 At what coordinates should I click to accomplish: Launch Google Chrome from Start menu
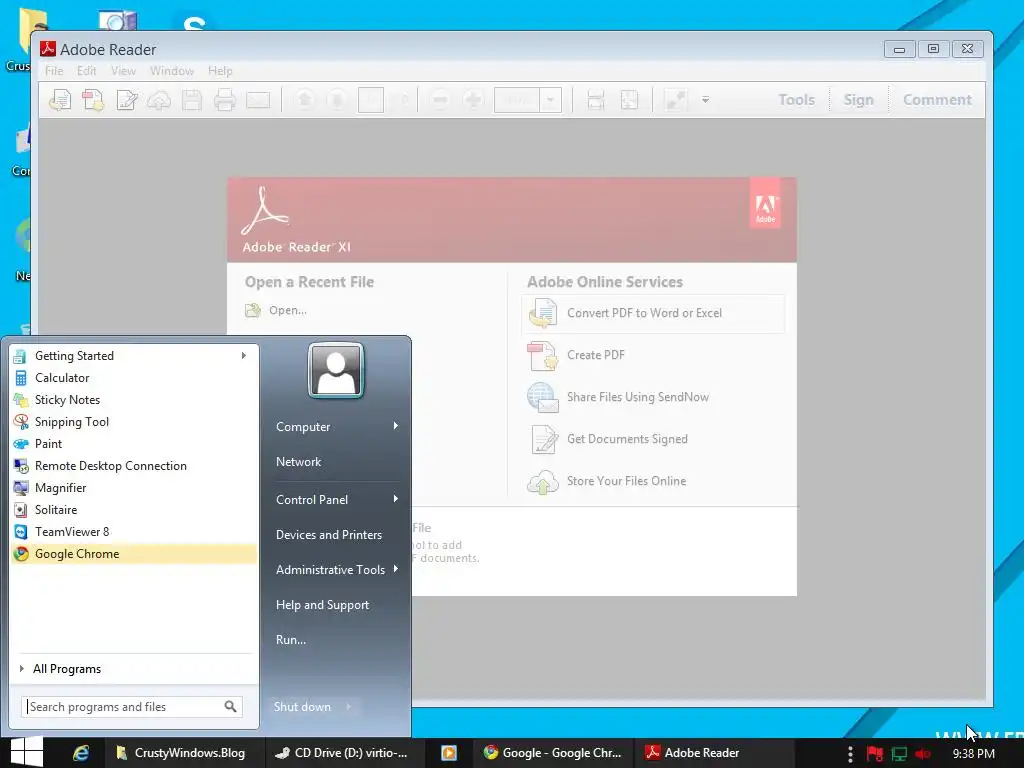coord(135,554)
